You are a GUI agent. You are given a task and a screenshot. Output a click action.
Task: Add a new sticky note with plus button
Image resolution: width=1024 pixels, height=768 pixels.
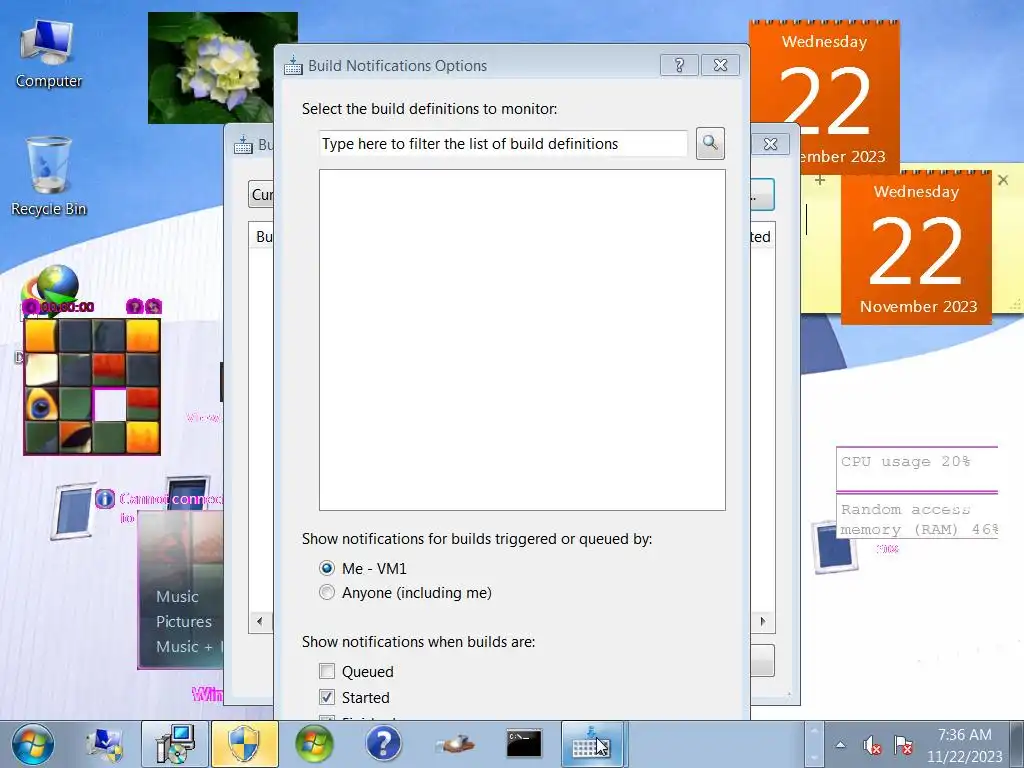pyautogui.click(x=820, y=180)
